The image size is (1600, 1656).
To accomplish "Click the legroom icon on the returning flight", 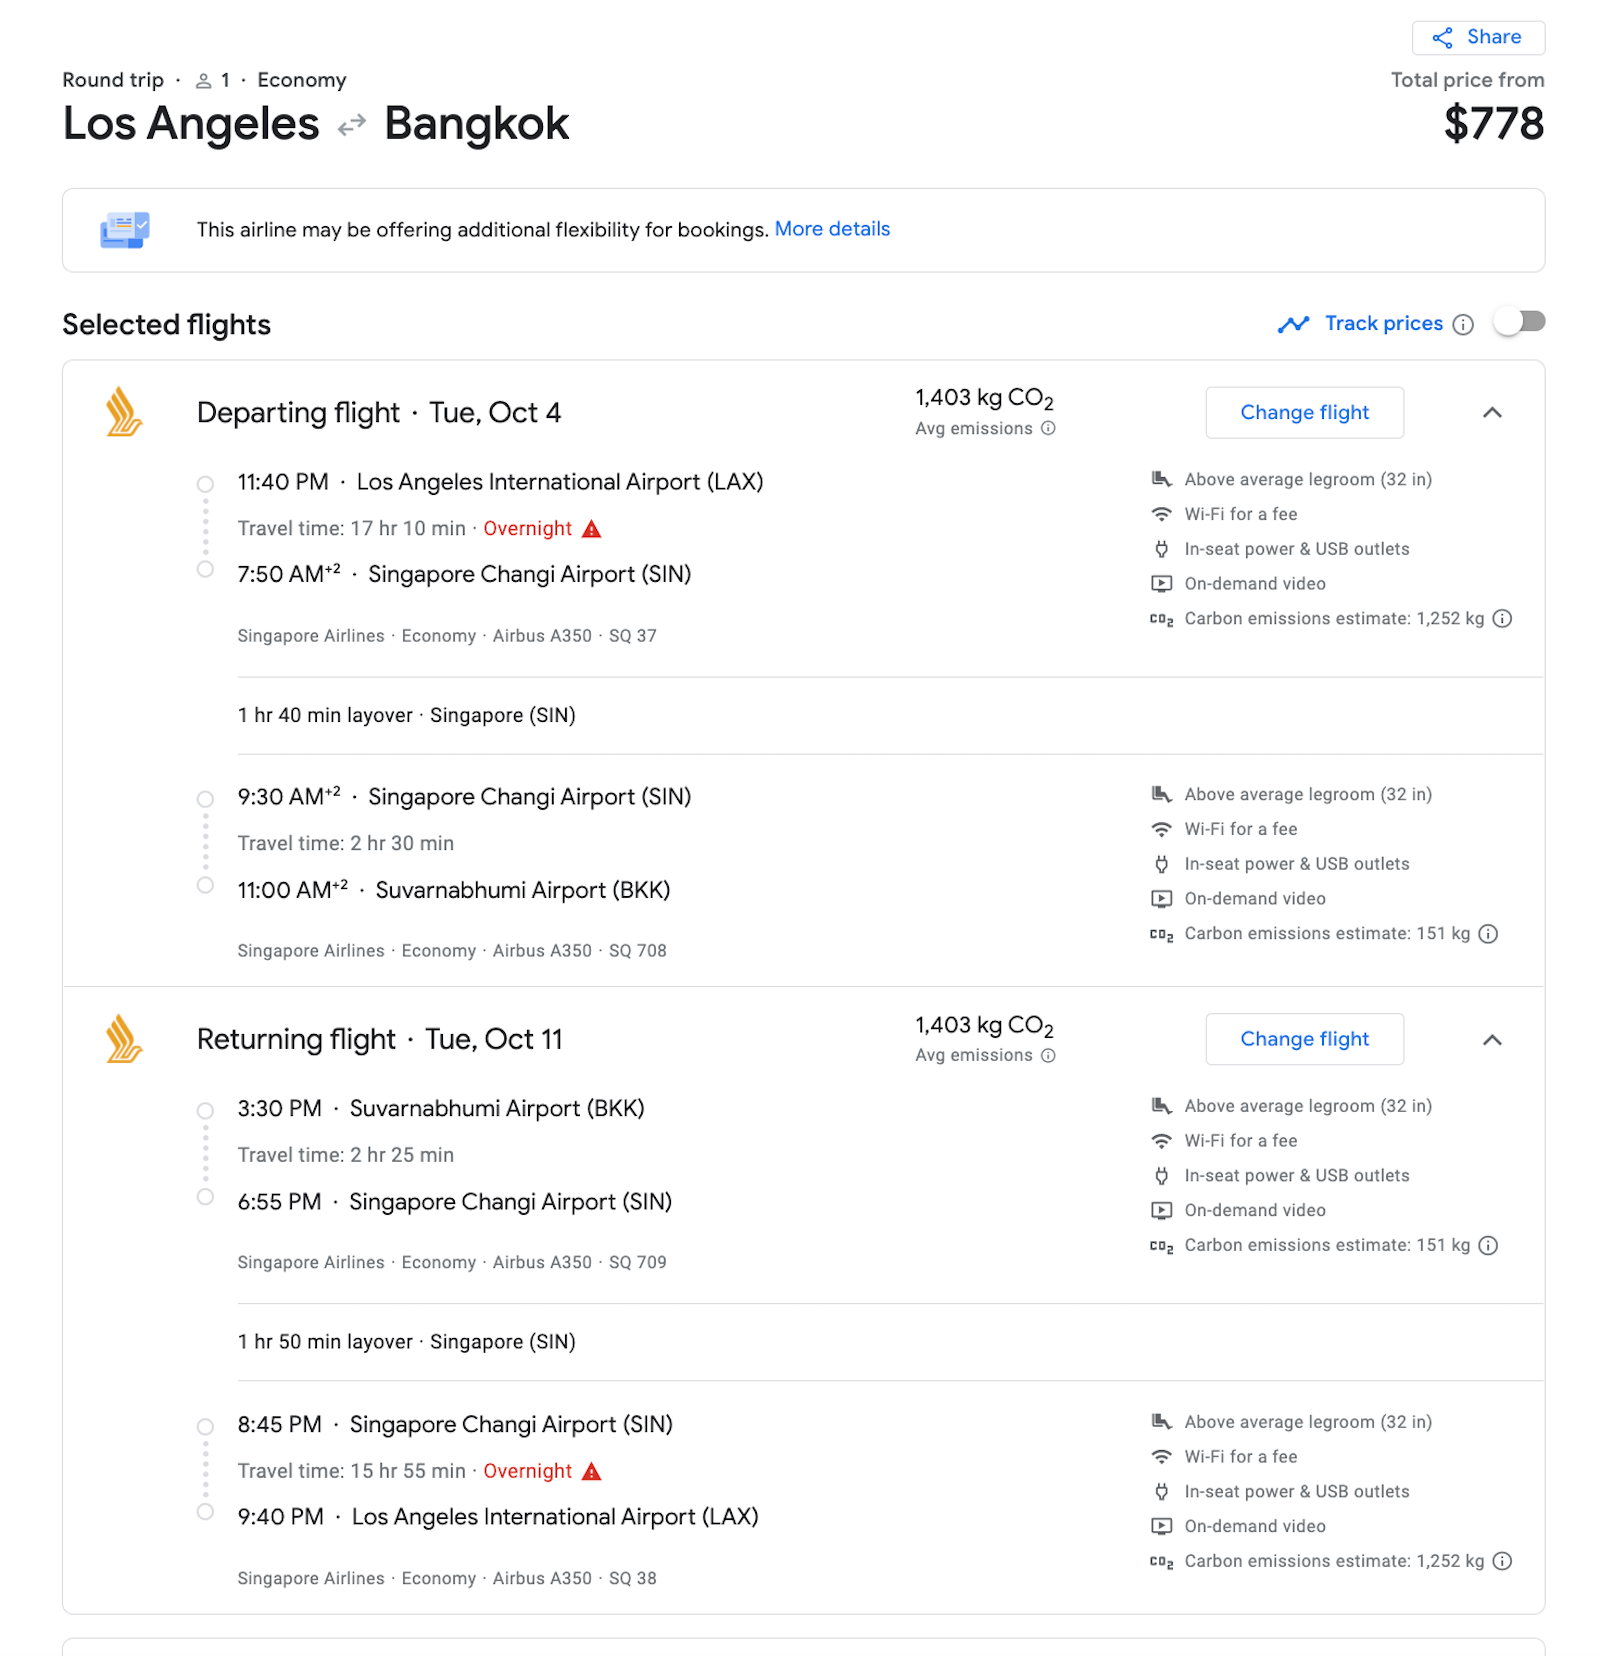I will click(1161, 1106).
